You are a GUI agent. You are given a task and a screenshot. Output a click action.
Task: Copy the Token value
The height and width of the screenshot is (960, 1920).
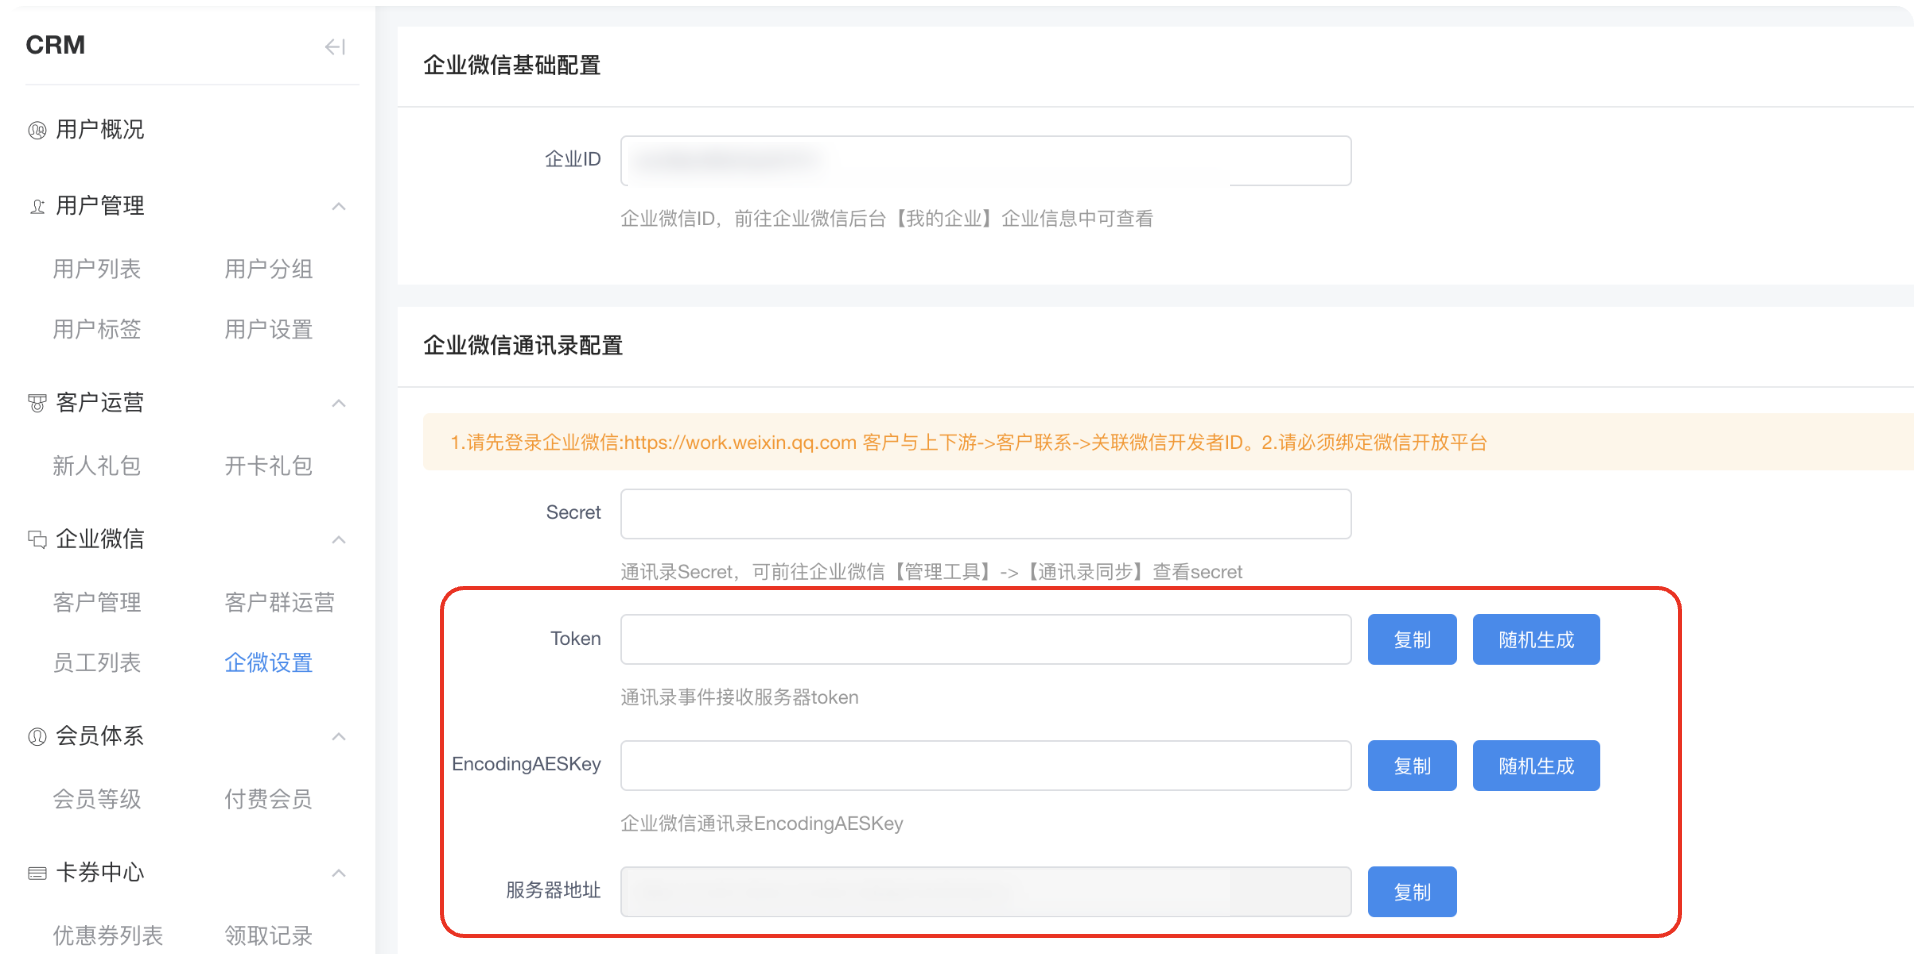point(1411,640)
